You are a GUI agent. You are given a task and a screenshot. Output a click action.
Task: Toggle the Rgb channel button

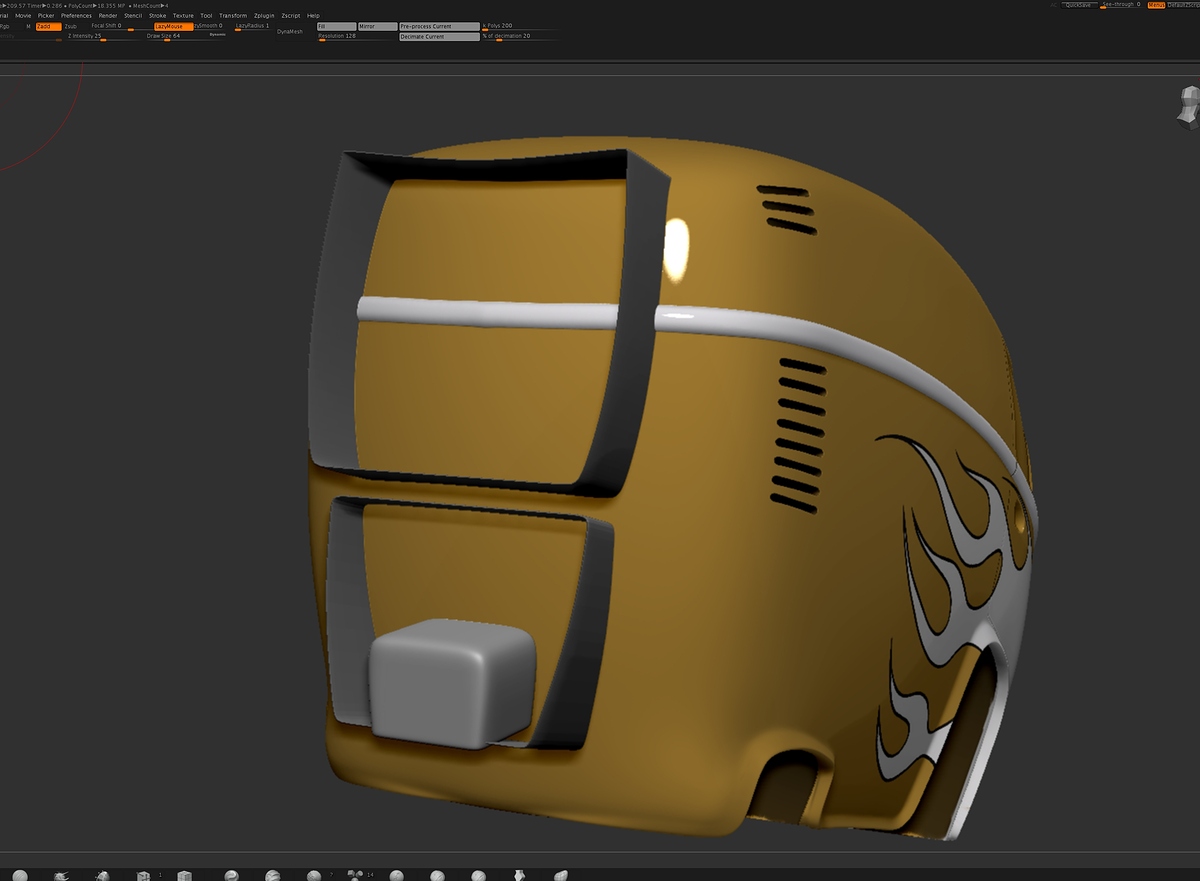[x=5, y=26]
